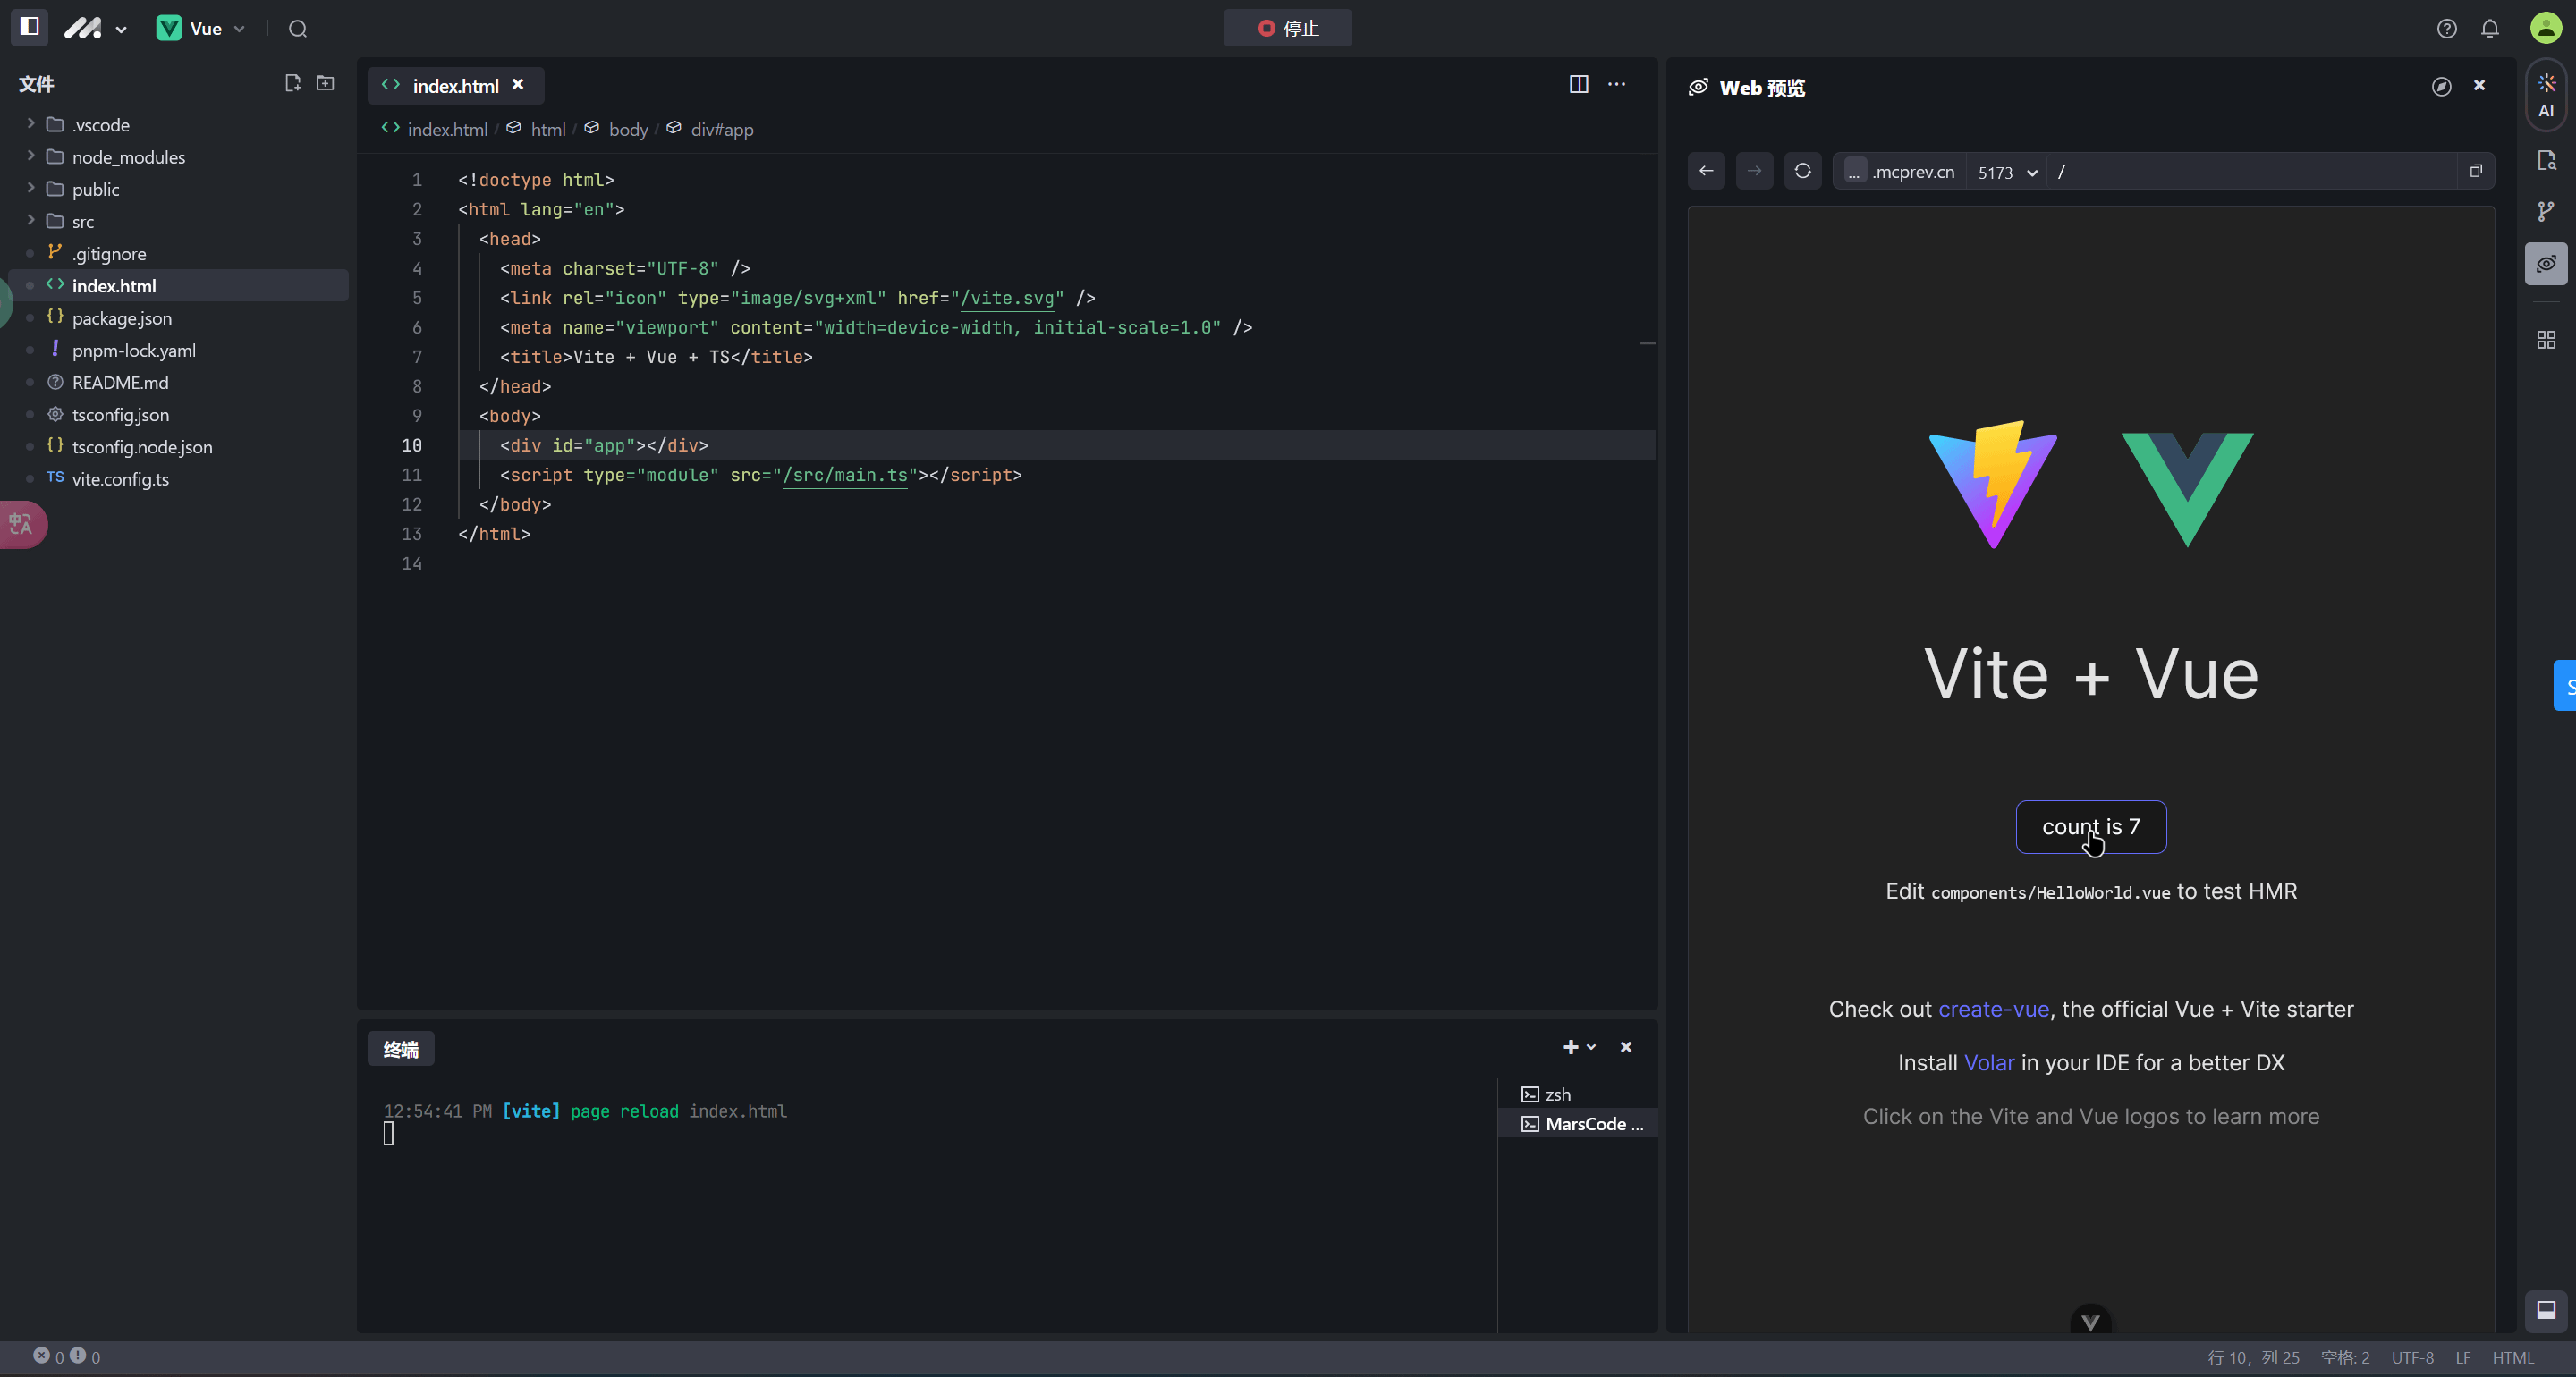
Task: Open the create-vue link
Action: (1993, 1009)
